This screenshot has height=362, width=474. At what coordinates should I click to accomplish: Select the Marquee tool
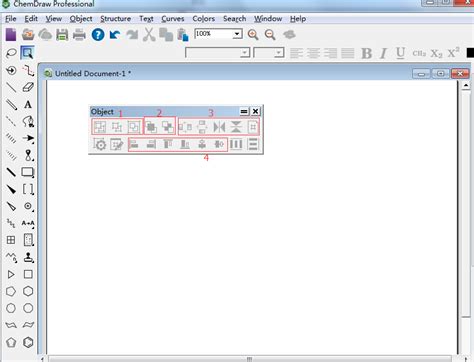(x=27, y=53)
